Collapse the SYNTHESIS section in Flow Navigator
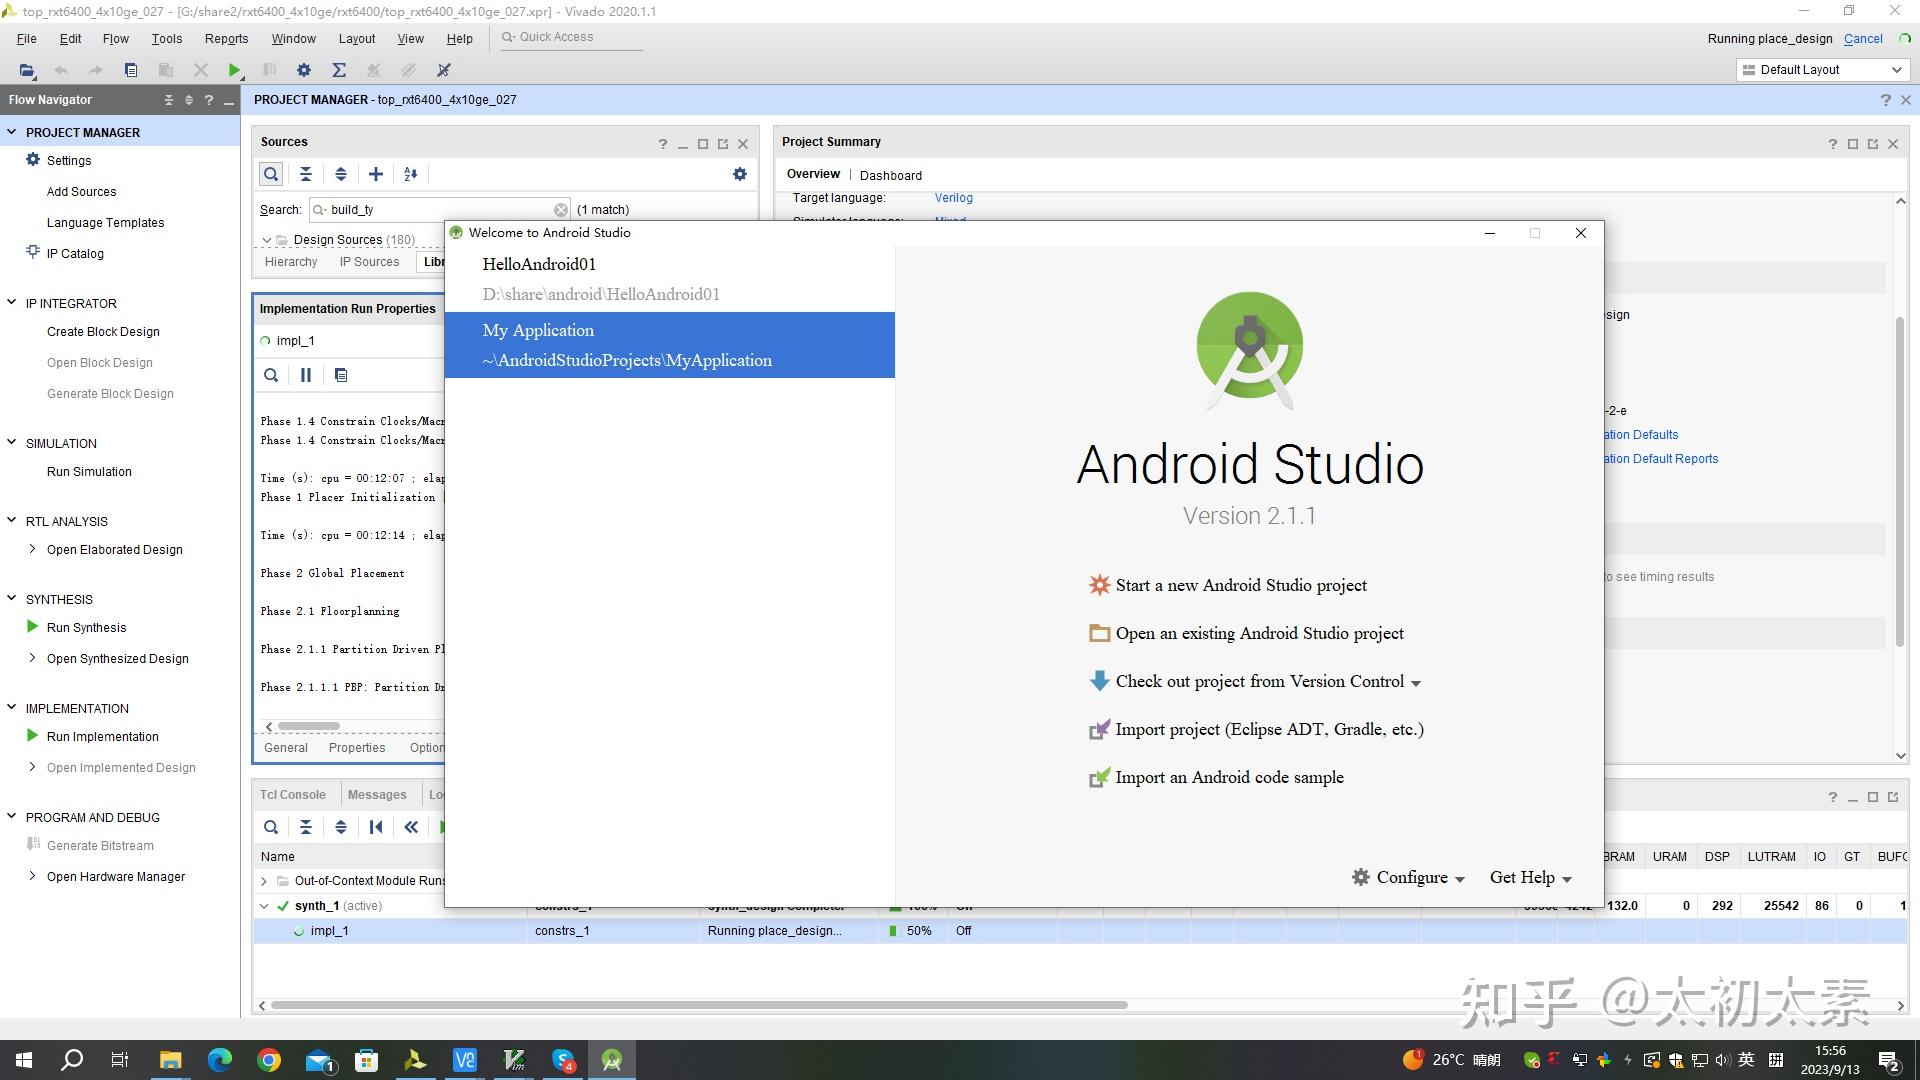 [12, 599]
